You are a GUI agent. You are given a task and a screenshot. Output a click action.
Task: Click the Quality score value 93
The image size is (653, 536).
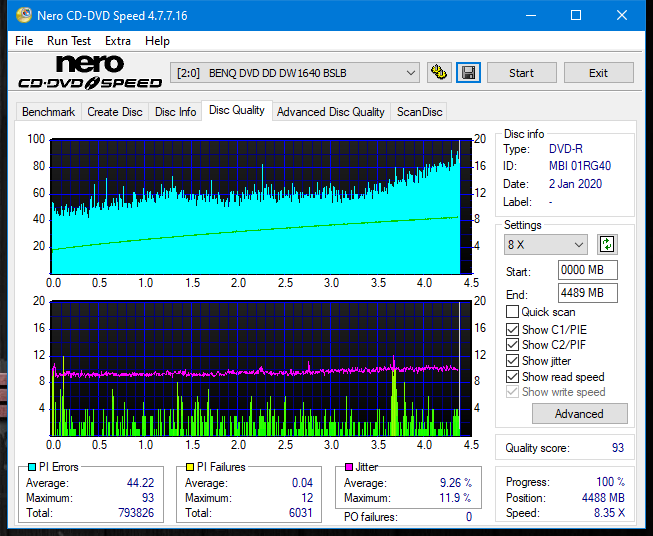coord(618,448)
